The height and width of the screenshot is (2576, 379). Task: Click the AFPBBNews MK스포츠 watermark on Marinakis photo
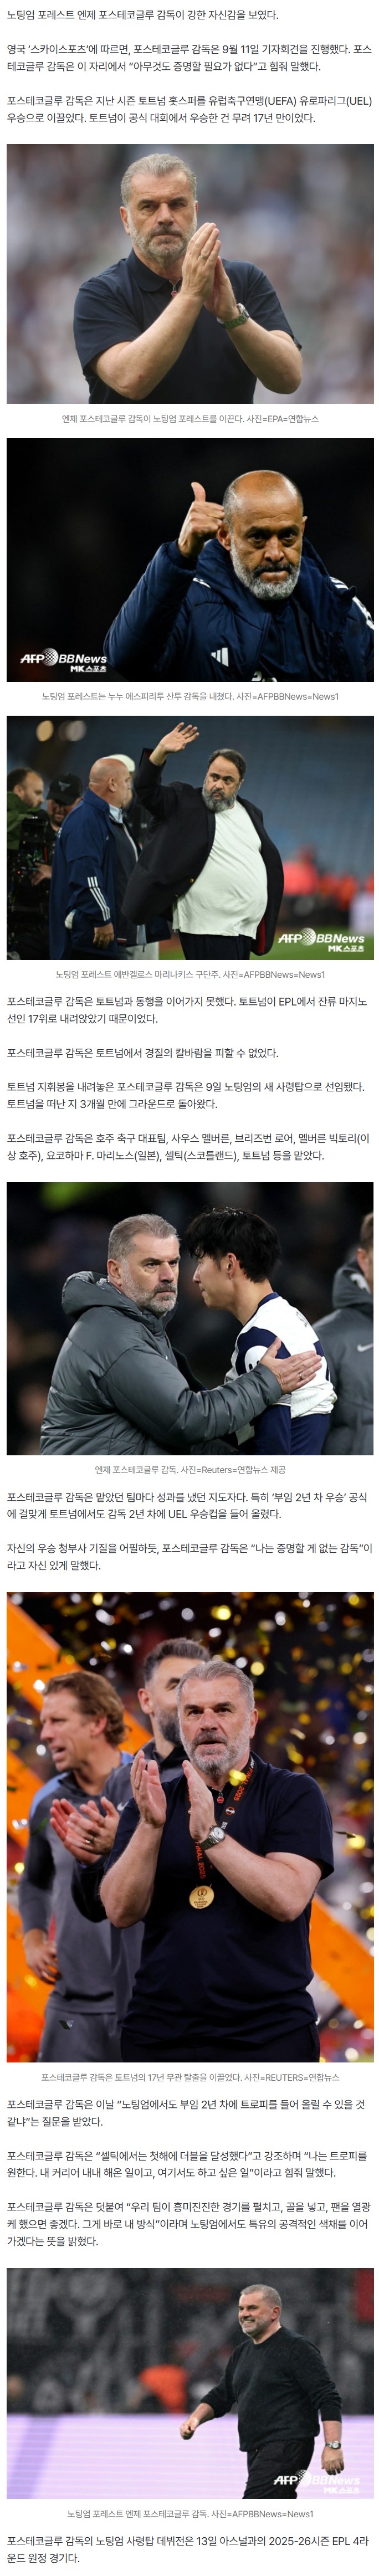click(321, 941)
